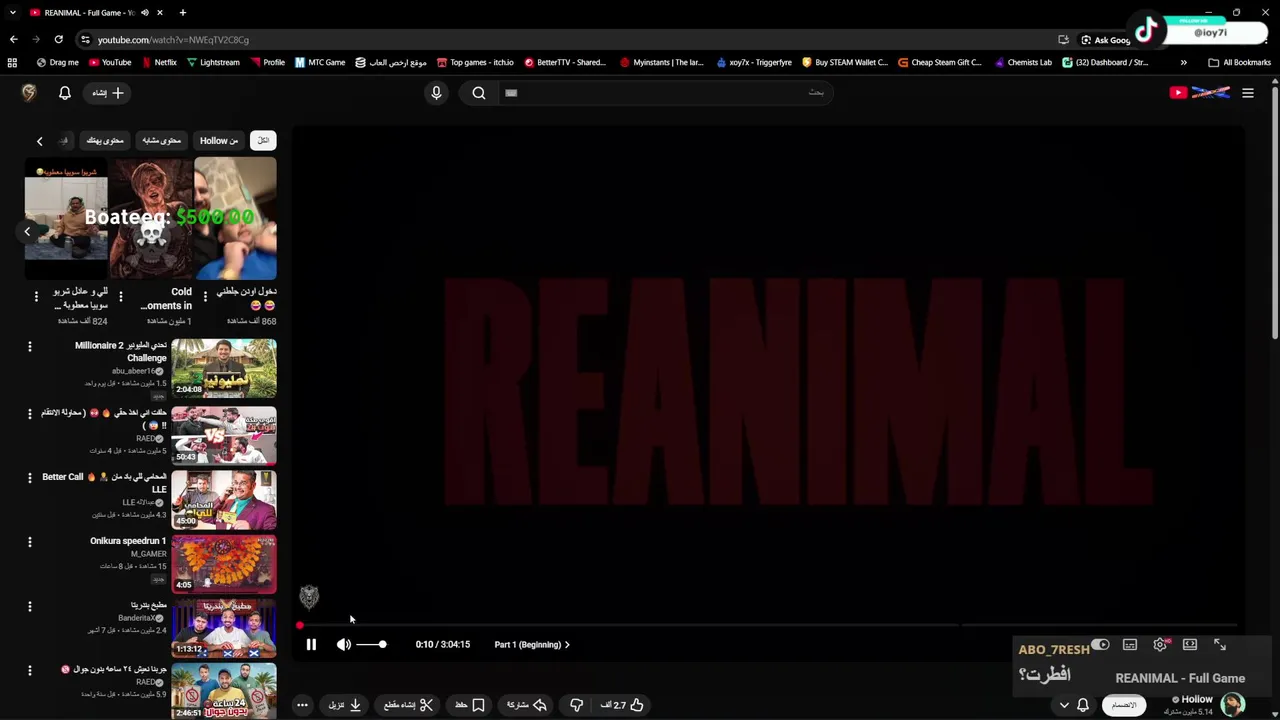Go back in browser history
This screenshot has width=1280, height=720.
pyautogui.click(x=13, y=39)
